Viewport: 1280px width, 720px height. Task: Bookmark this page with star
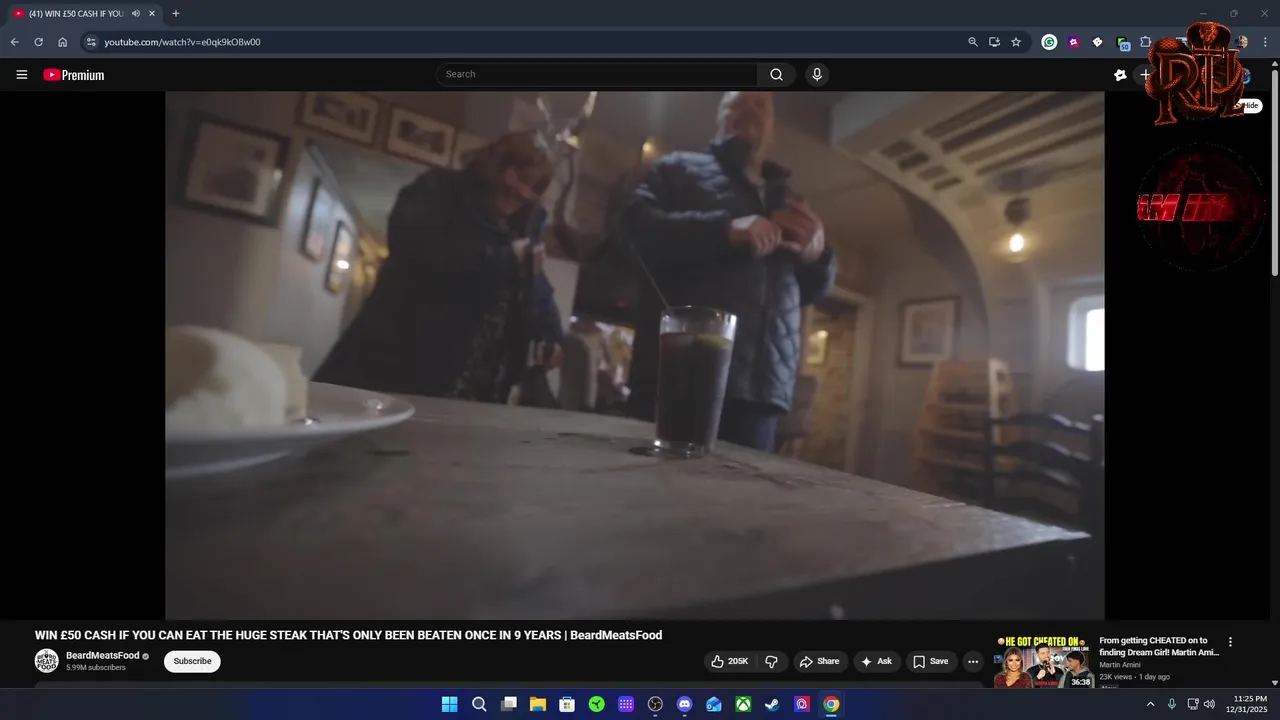point(1016,42)
